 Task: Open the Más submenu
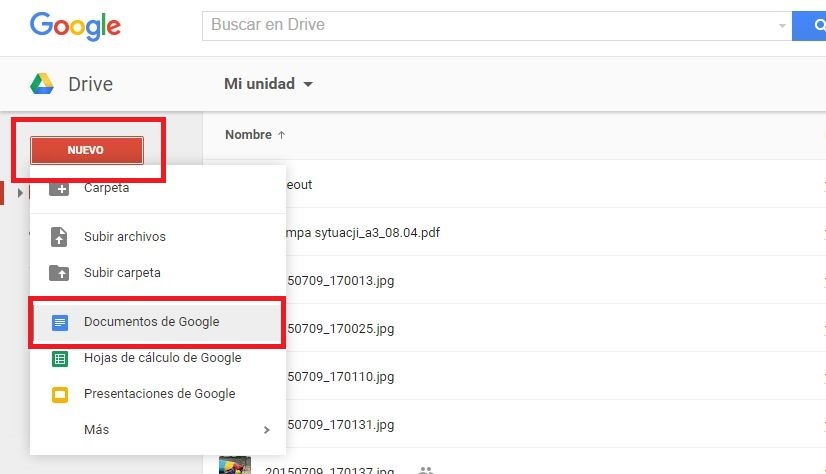point(158,430)
